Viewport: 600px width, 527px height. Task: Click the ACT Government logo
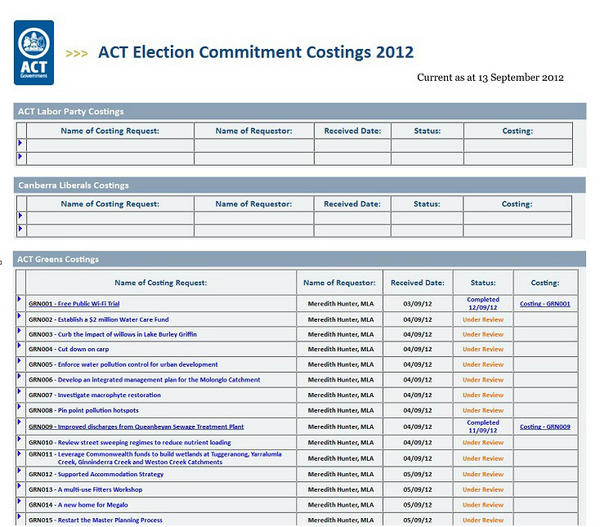point(34,52)
